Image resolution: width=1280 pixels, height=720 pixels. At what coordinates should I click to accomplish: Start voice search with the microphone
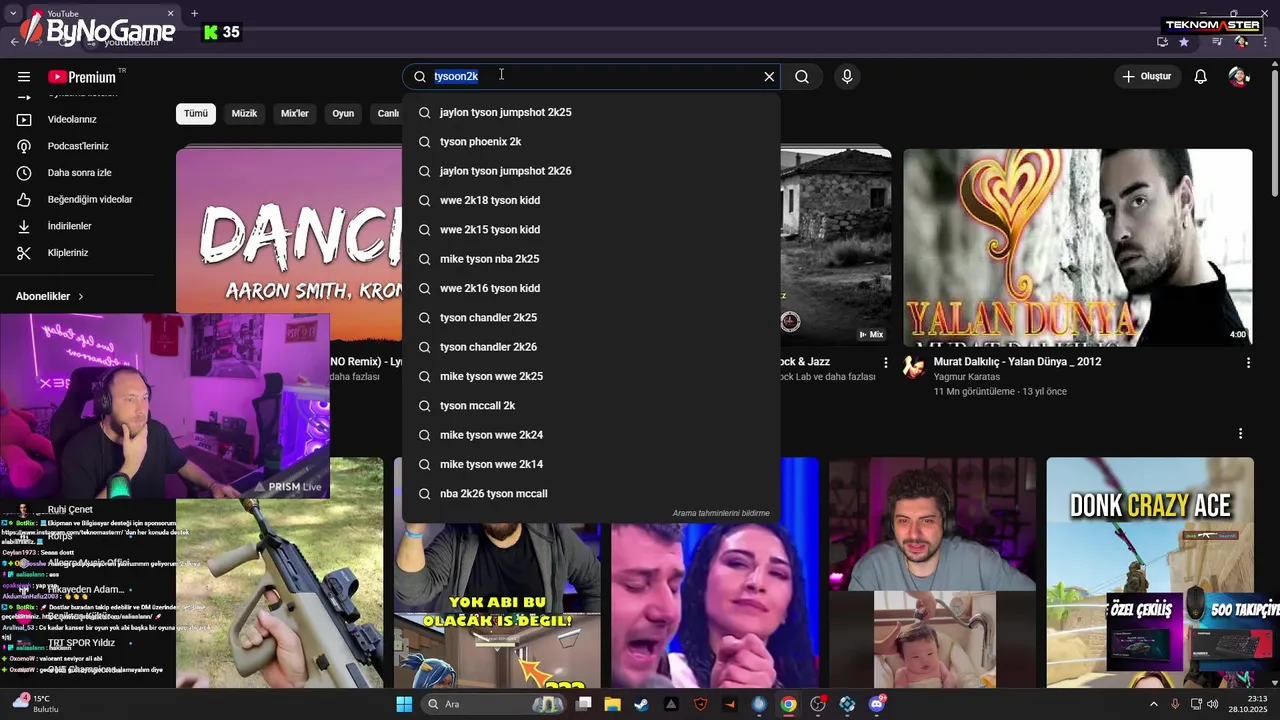847,77
